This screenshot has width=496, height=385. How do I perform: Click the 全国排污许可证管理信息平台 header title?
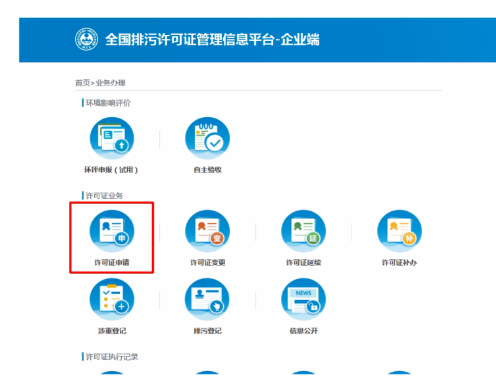tap(190, 39)
